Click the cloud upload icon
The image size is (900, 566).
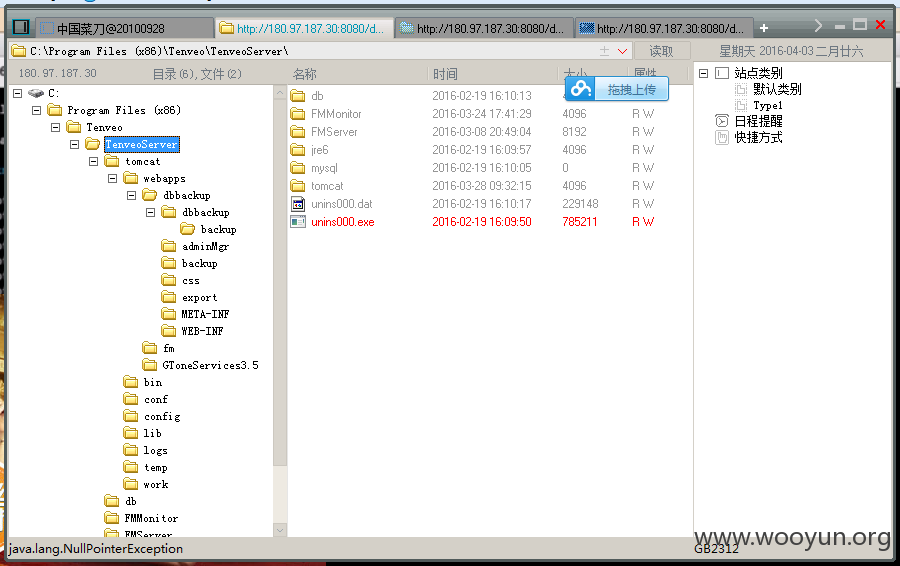[x=580, y=89]
